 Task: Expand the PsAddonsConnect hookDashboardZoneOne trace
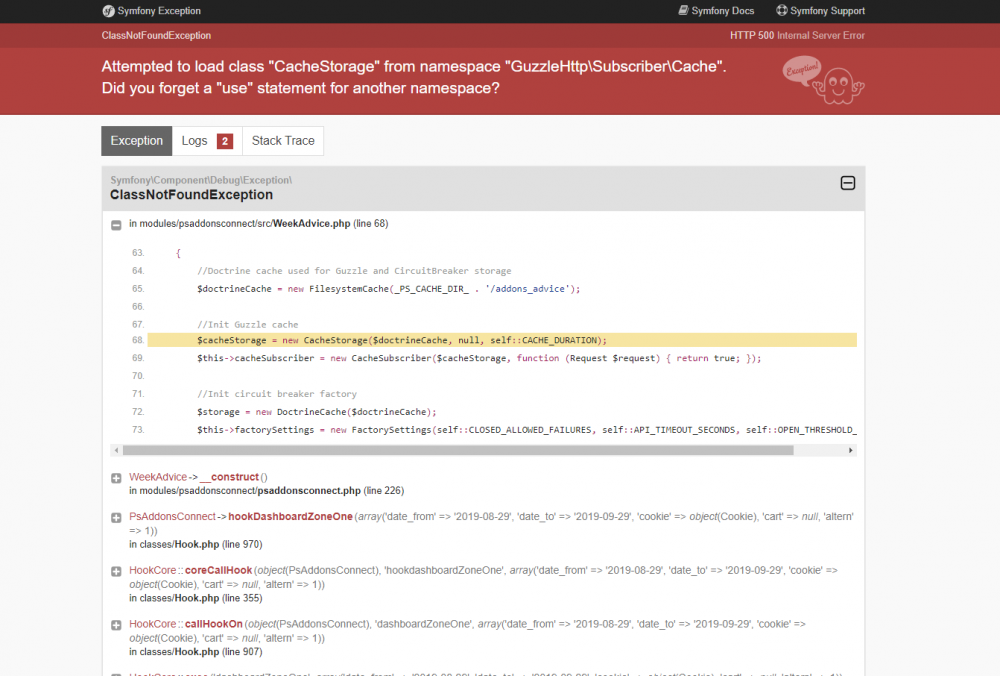pyautogui.click(x=116, y=518)
